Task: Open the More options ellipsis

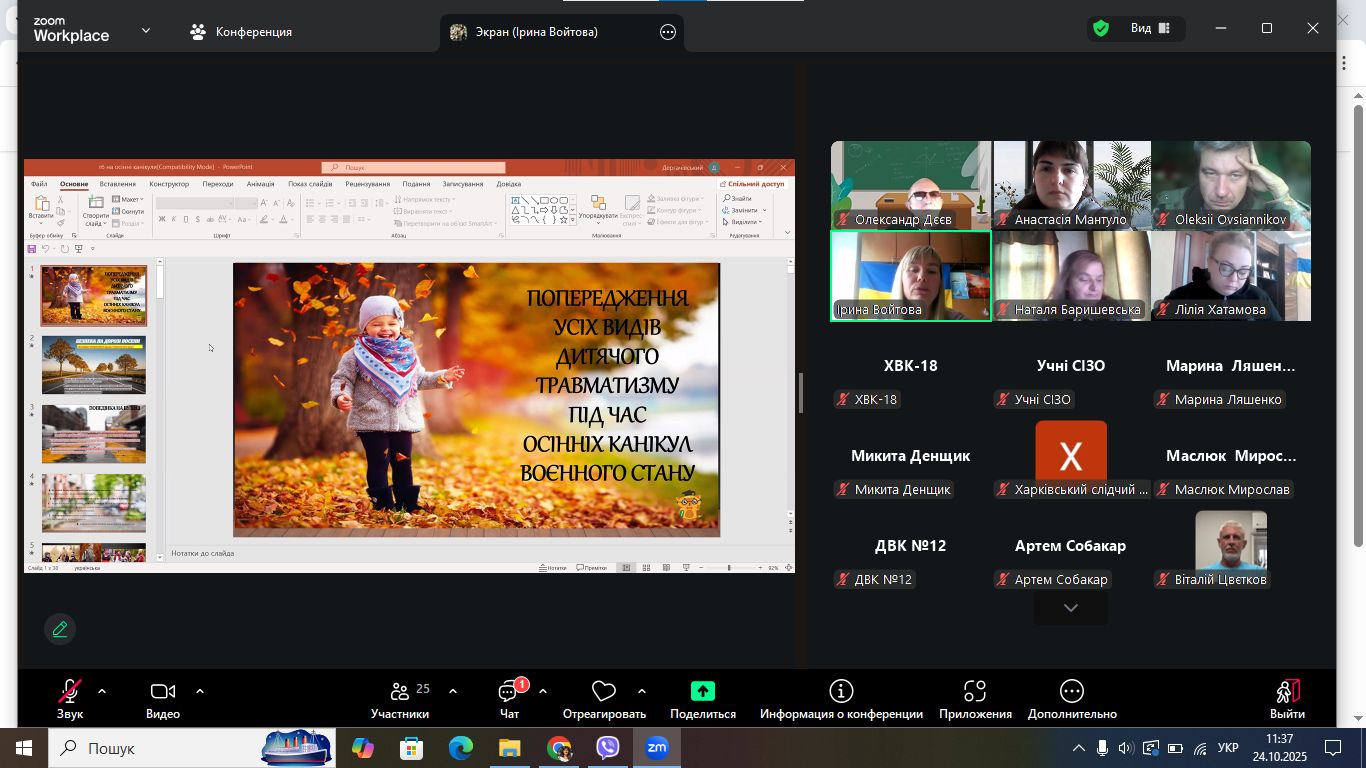Action: (x=1071, y=700)
